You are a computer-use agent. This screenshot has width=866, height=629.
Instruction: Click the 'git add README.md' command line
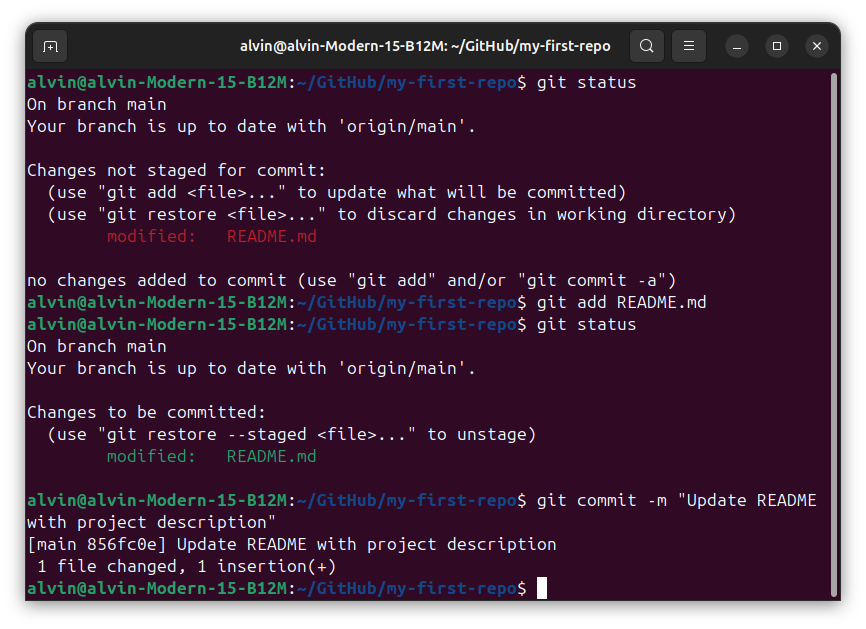pyautogui.click(x=618, y=302)
